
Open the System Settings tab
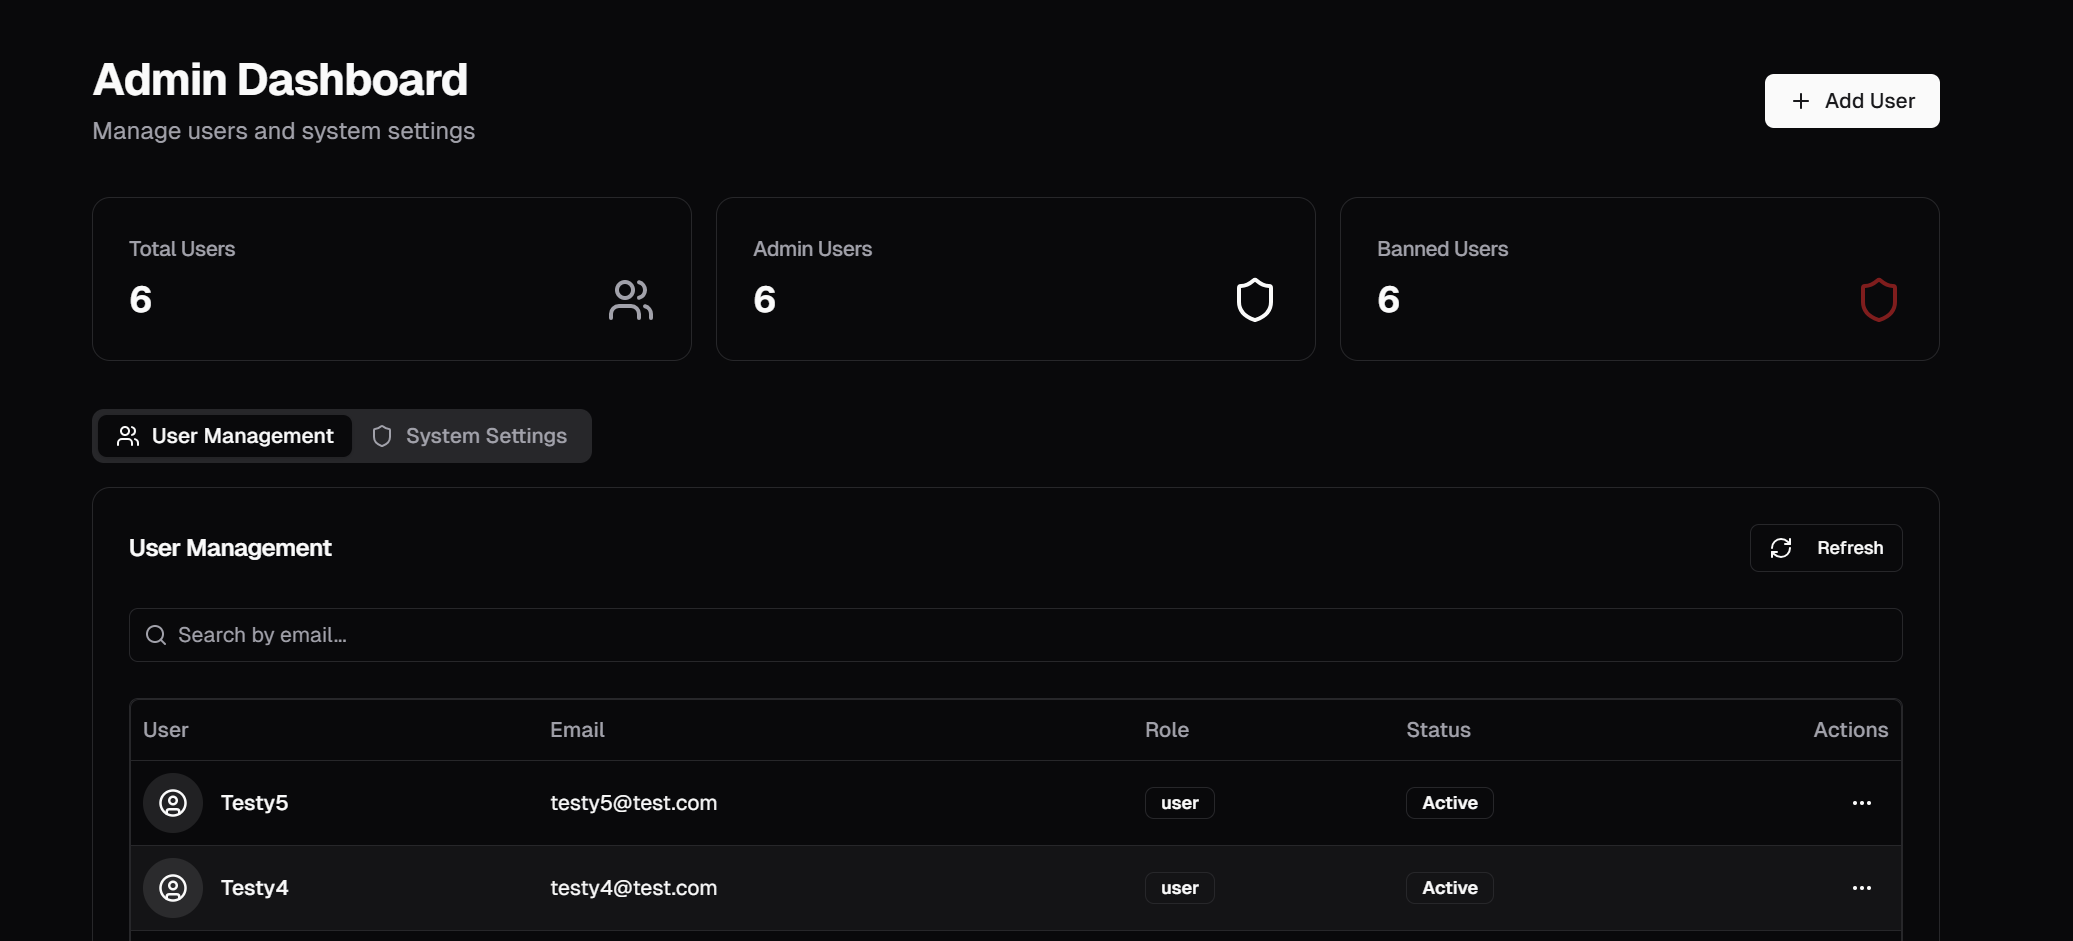pos(469,436)
